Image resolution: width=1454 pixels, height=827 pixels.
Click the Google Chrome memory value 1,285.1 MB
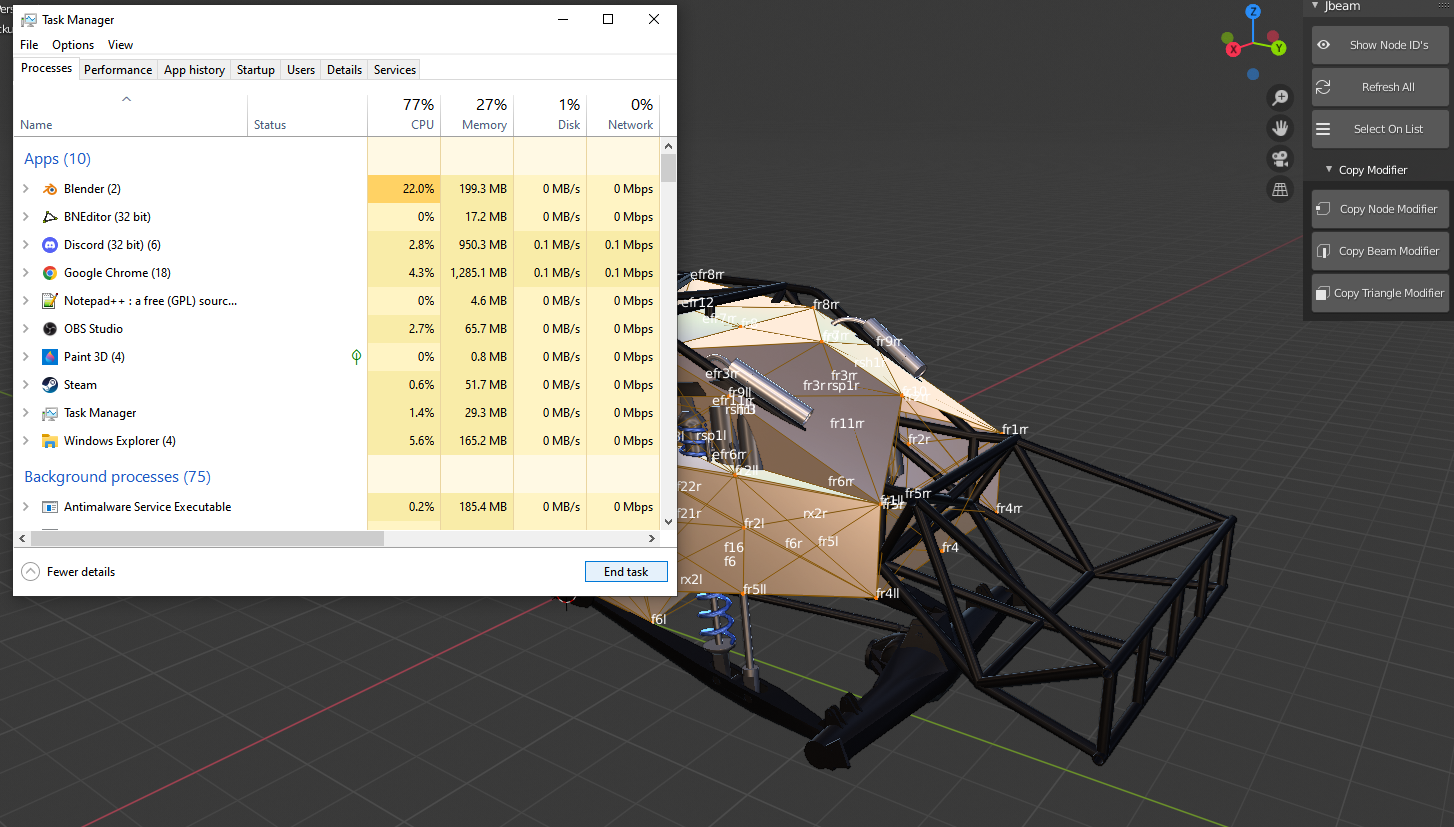[x=479, y=273]
